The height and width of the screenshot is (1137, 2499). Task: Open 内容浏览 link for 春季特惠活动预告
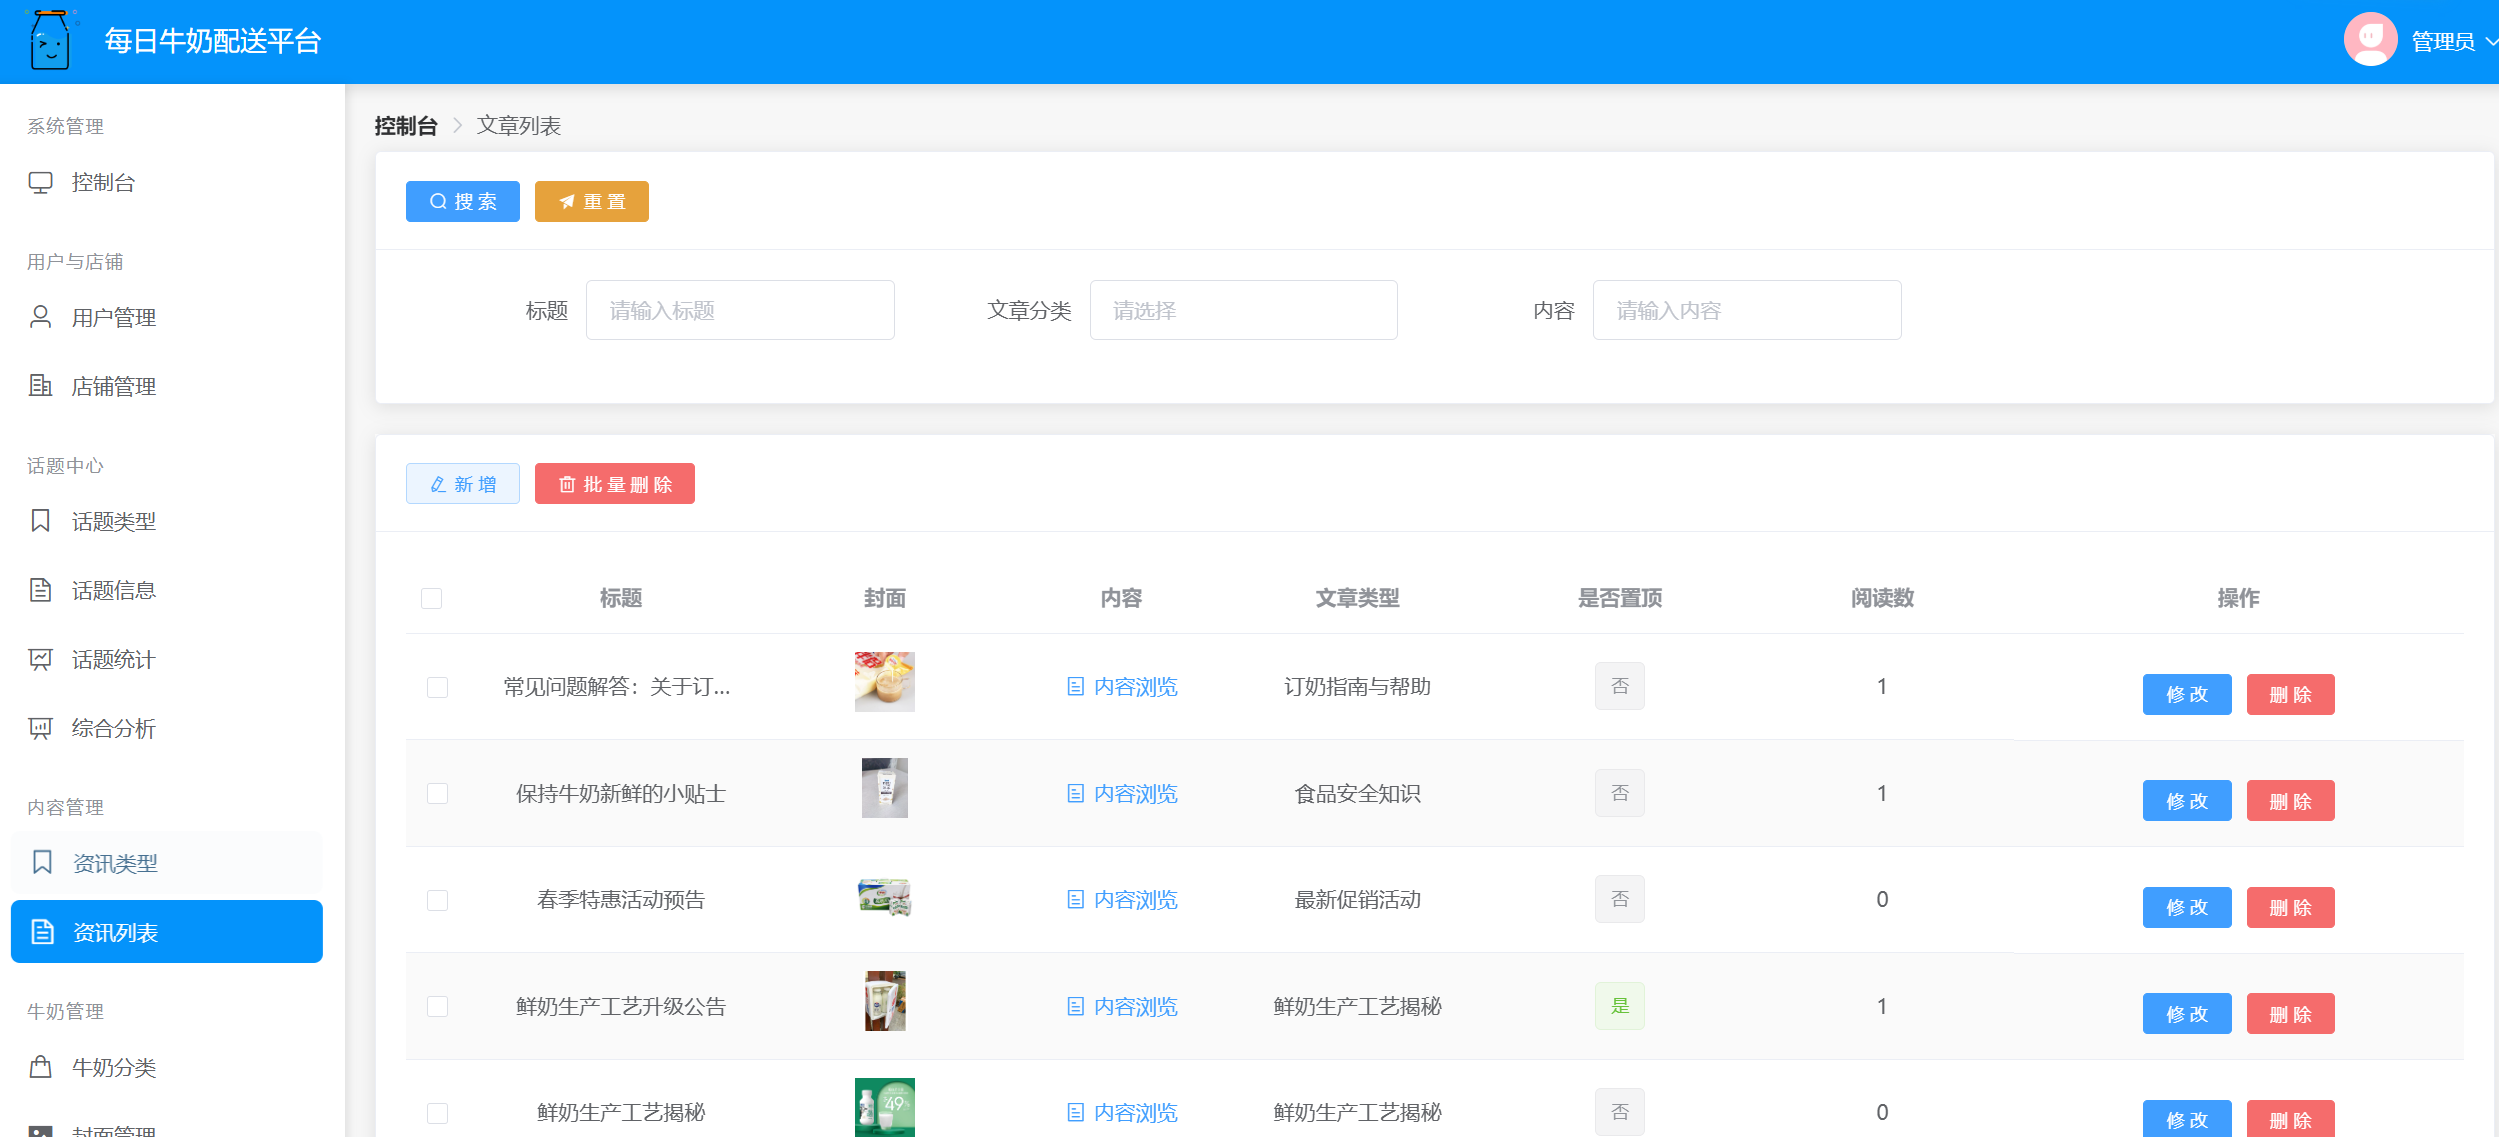tap(1121, 899)
